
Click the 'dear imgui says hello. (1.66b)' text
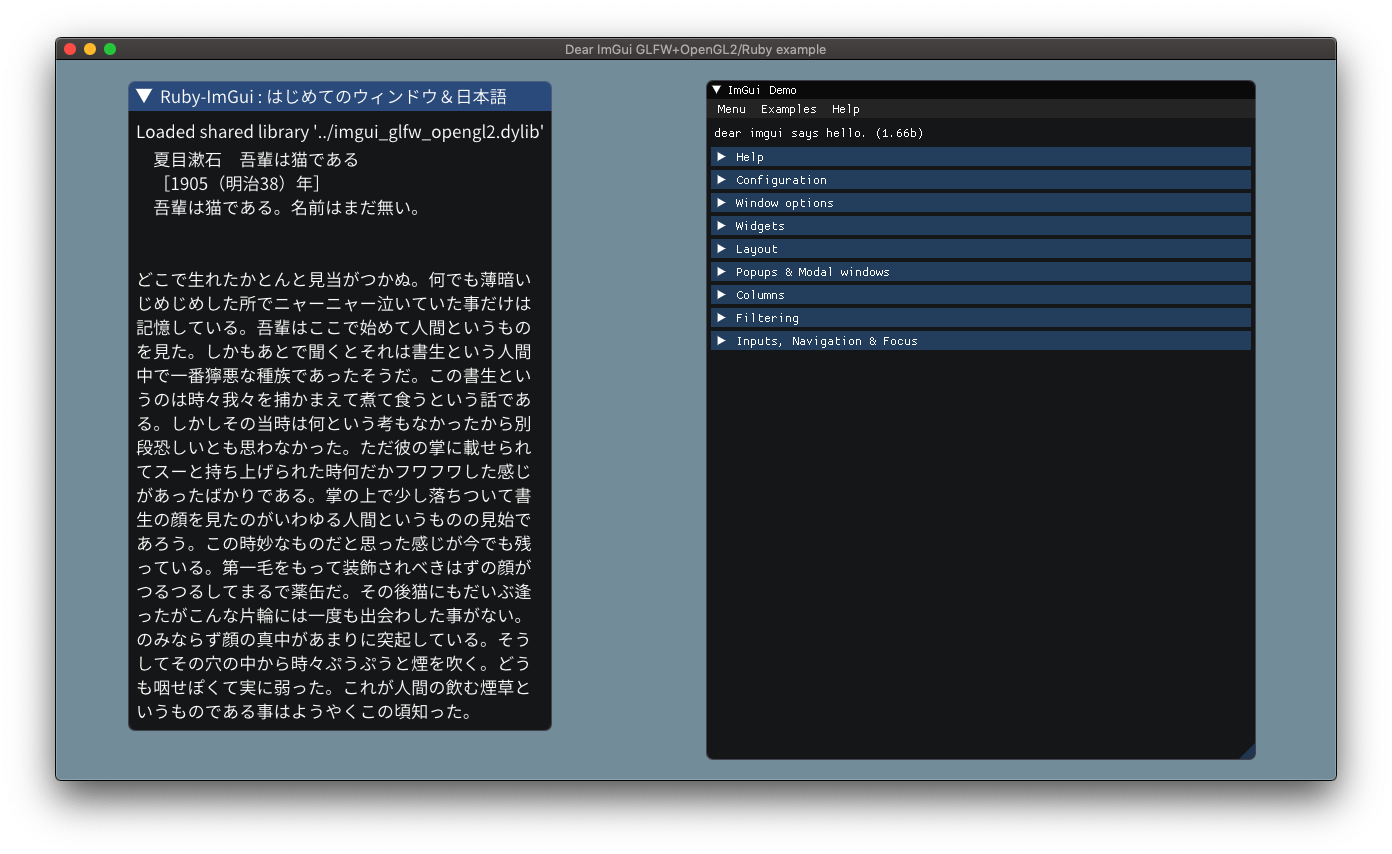tap(818, 133)
